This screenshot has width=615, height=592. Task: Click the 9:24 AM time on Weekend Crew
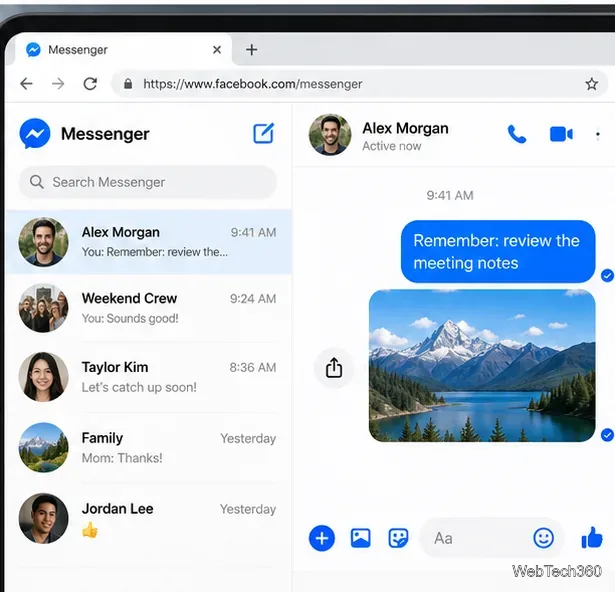[x=253, y=299]
